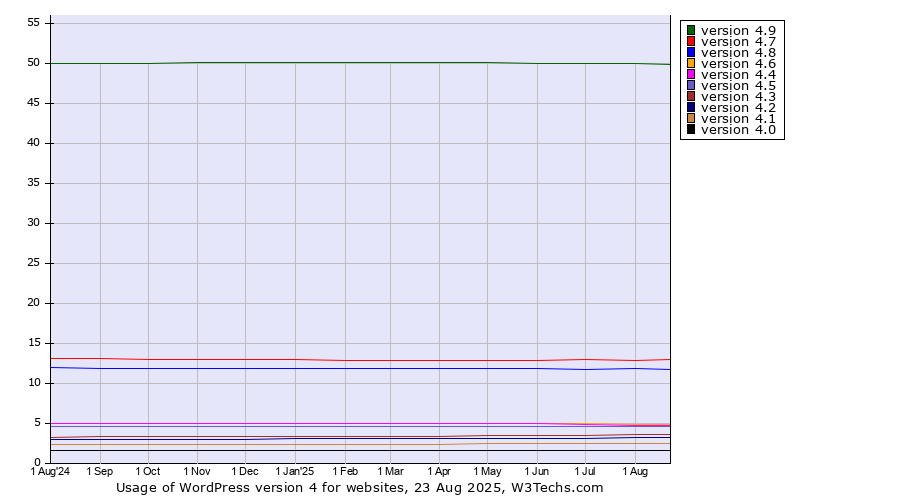The width and height of the screenshot is (900, 500).
Task: Click the "15" y-axis value
Action: 33,343
